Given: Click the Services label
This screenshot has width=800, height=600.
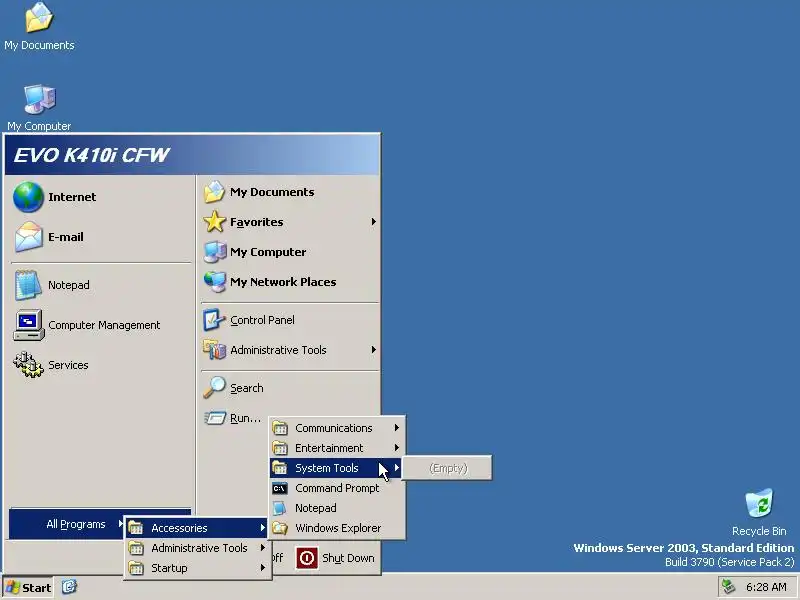Looking at the screenshot, I should coord(68,365).
